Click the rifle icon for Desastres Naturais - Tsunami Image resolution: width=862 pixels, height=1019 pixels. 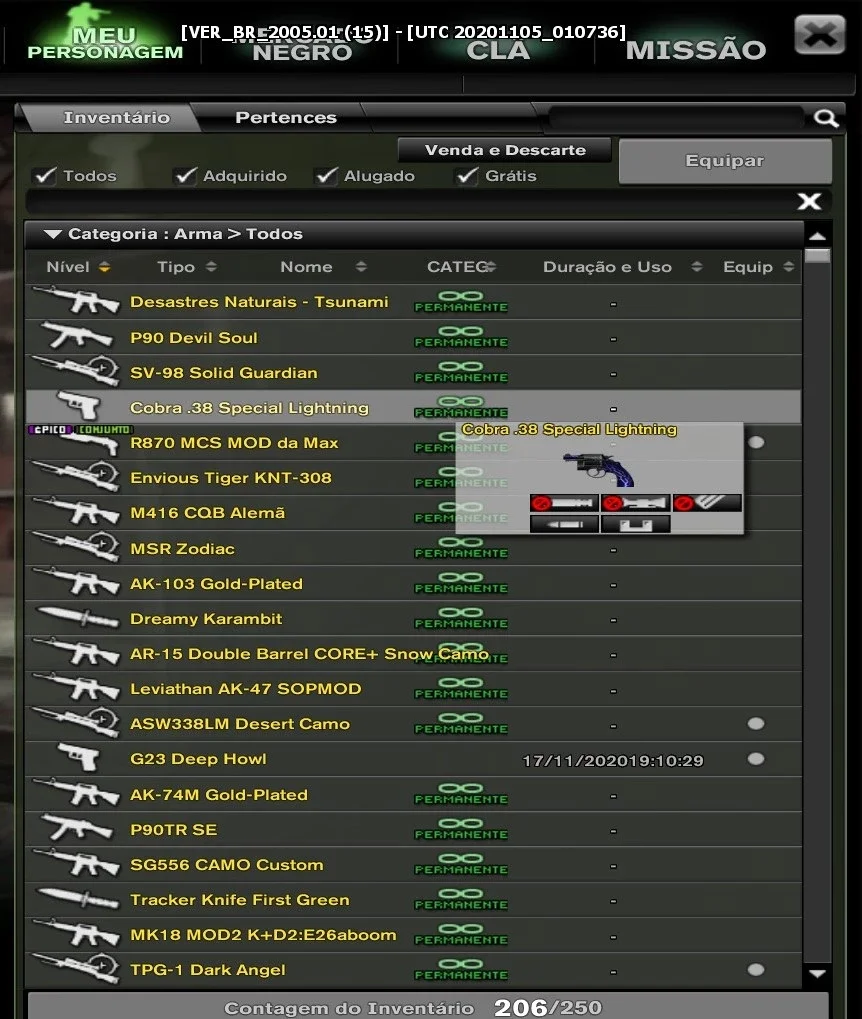(x=76, y=300)
